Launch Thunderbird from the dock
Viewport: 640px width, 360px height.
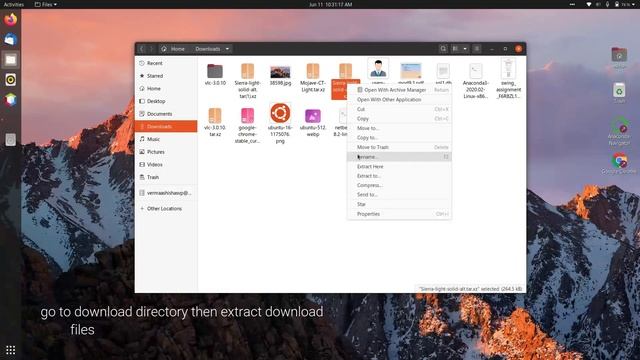(11, 39)
